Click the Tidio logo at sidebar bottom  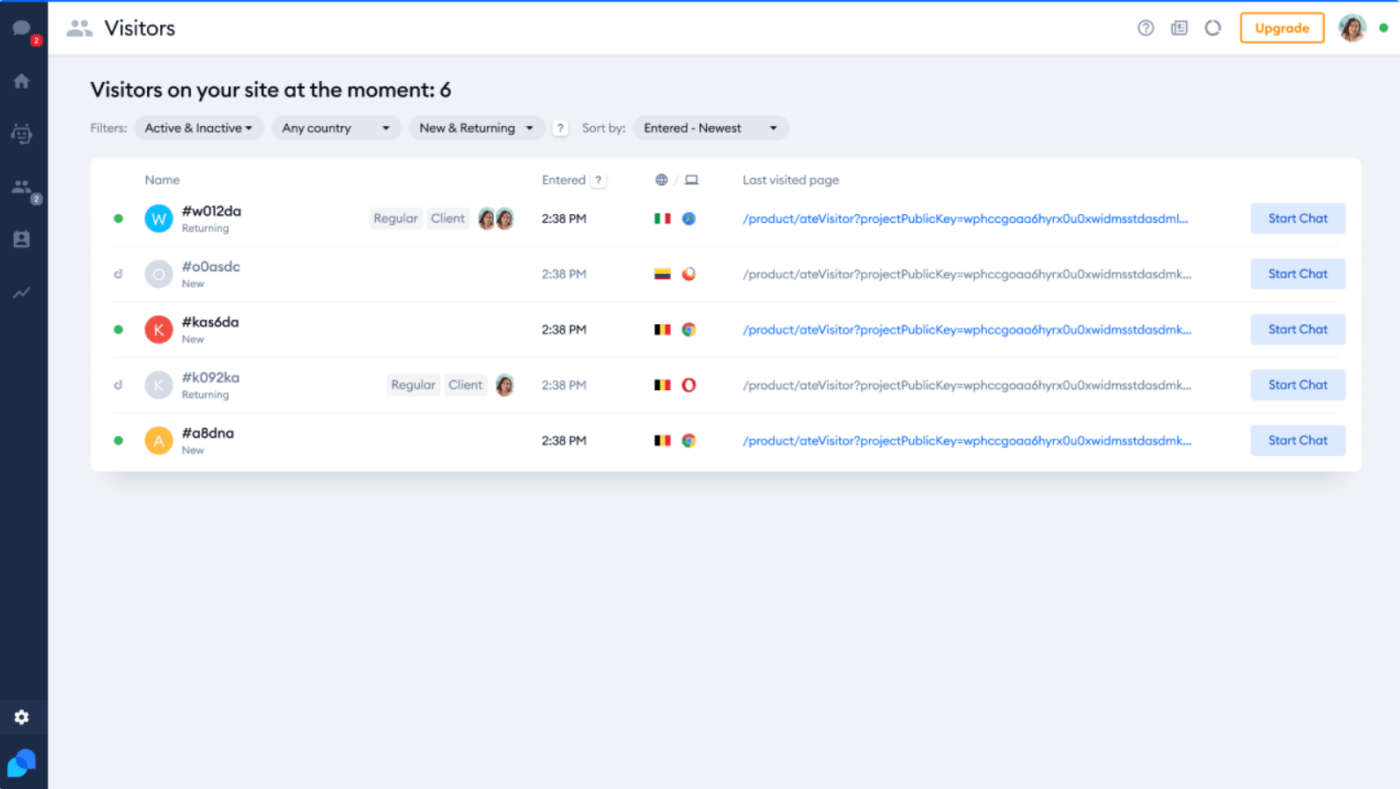pos(22,763)
